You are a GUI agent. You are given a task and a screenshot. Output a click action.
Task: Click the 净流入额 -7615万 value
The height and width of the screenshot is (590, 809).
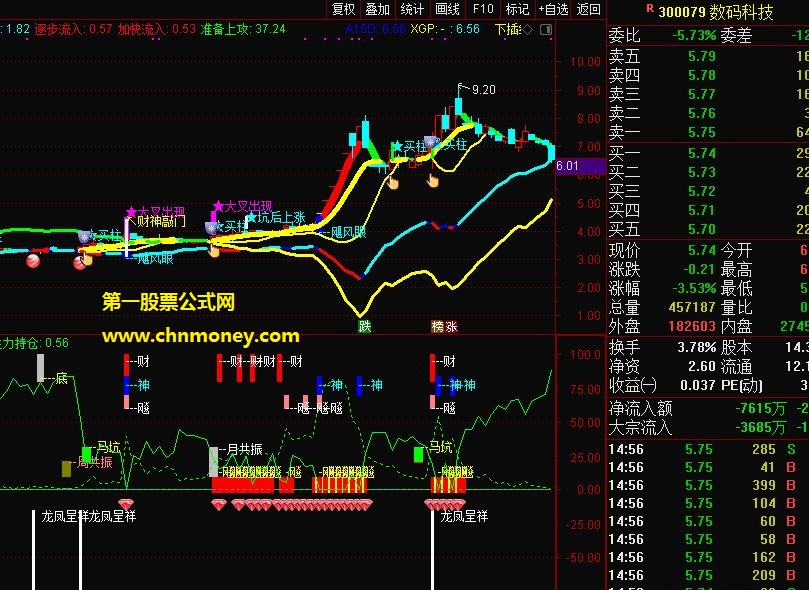point(761,409)
